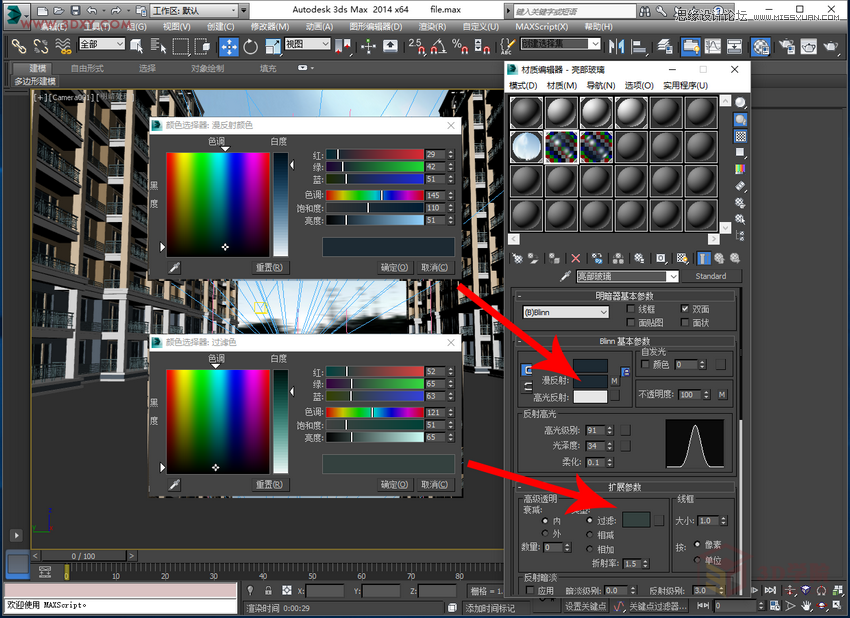Open the MAXScript(X) menu
850x618 pixels.
[x=541, y=27]
